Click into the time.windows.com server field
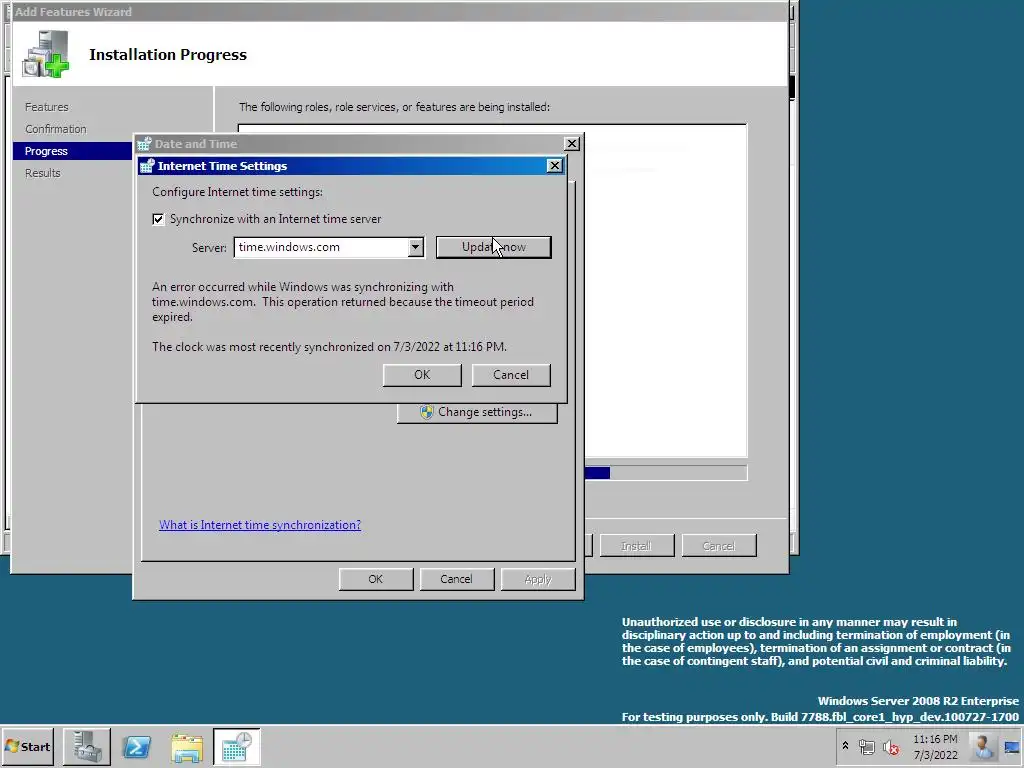The image size is (1024, 768). pyautogui.click(x=321, y=247)
